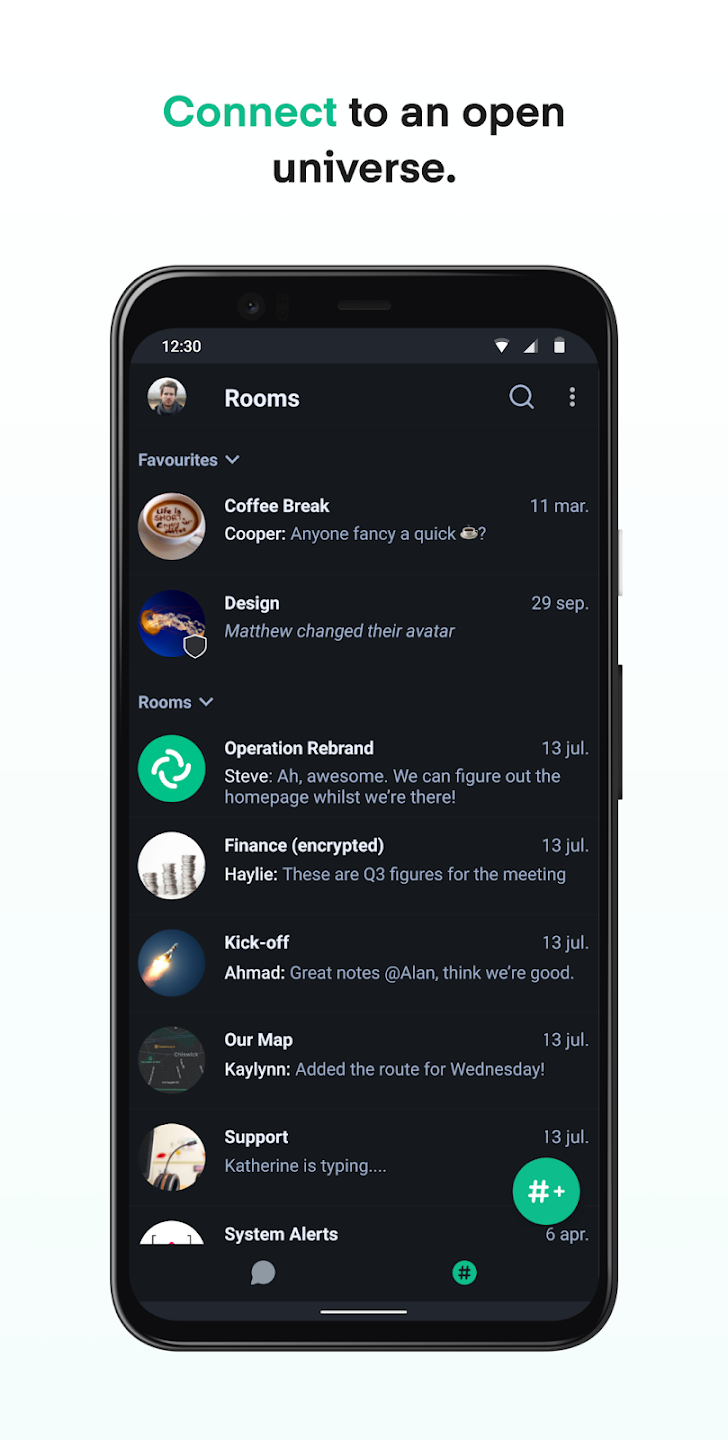Collapse the Rooms section chevron

tap(206, 702)
